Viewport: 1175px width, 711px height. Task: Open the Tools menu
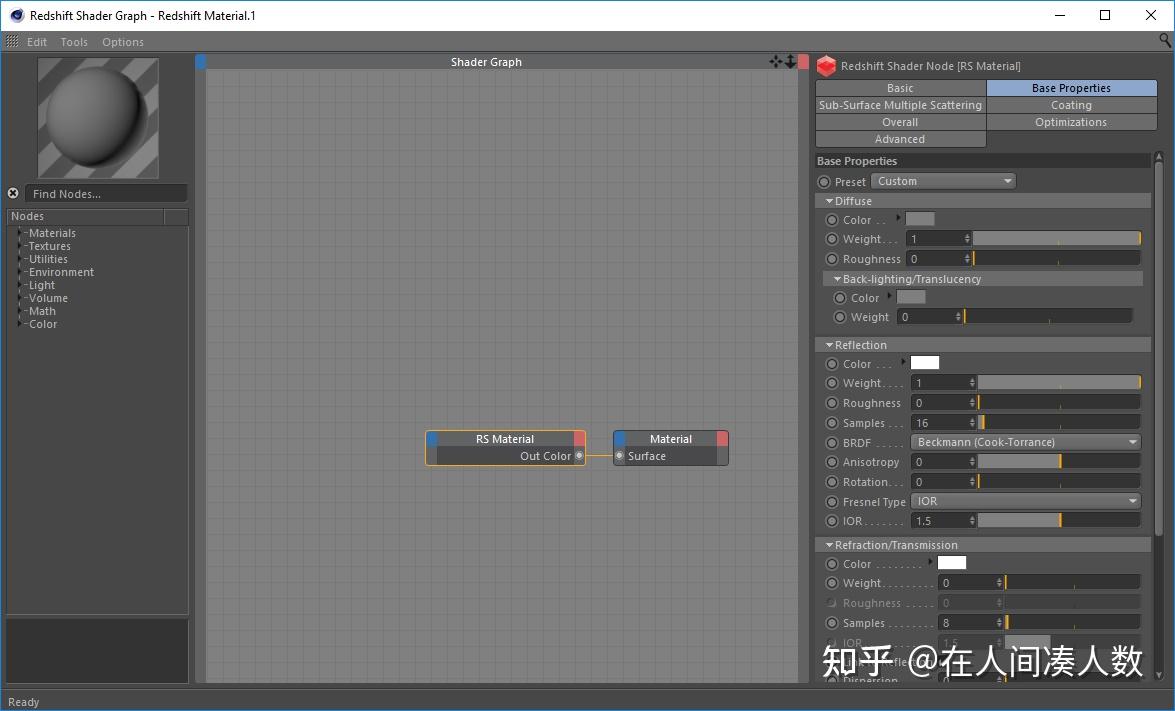pos(73,41)
